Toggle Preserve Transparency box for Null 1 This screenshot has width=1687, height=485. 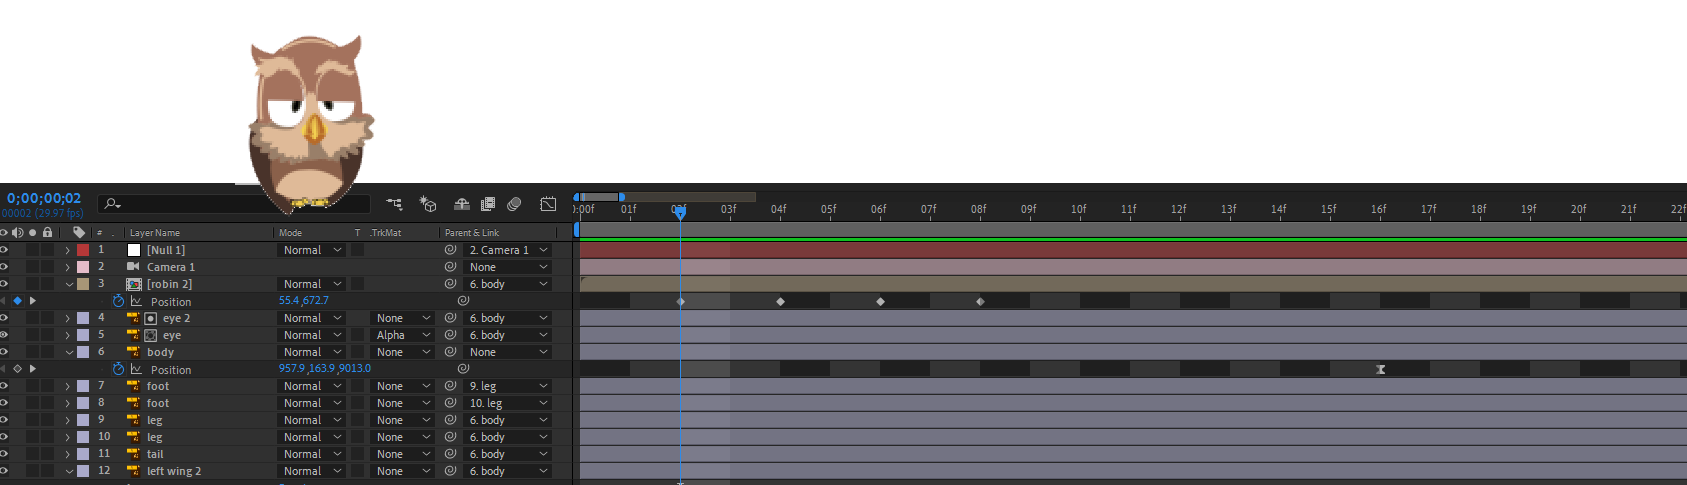click(357, 250)
